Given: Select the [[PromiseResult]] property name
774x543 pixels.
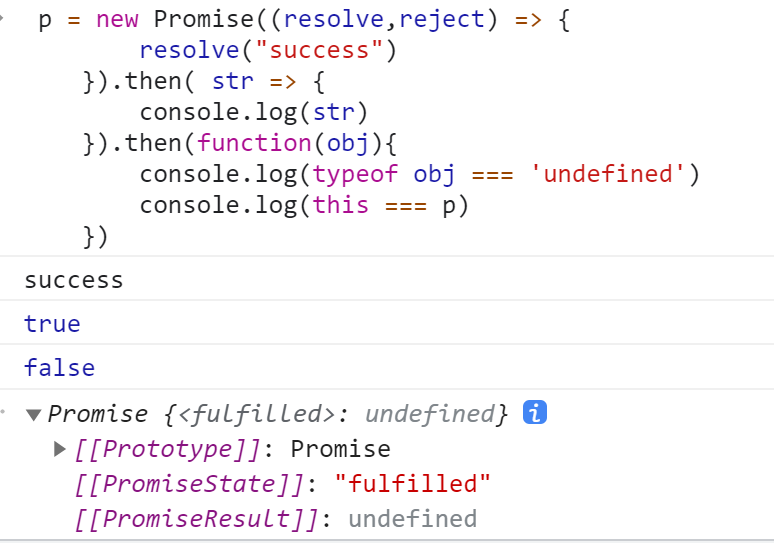Looking at the screenshot, I should click(x=196, y=519).
